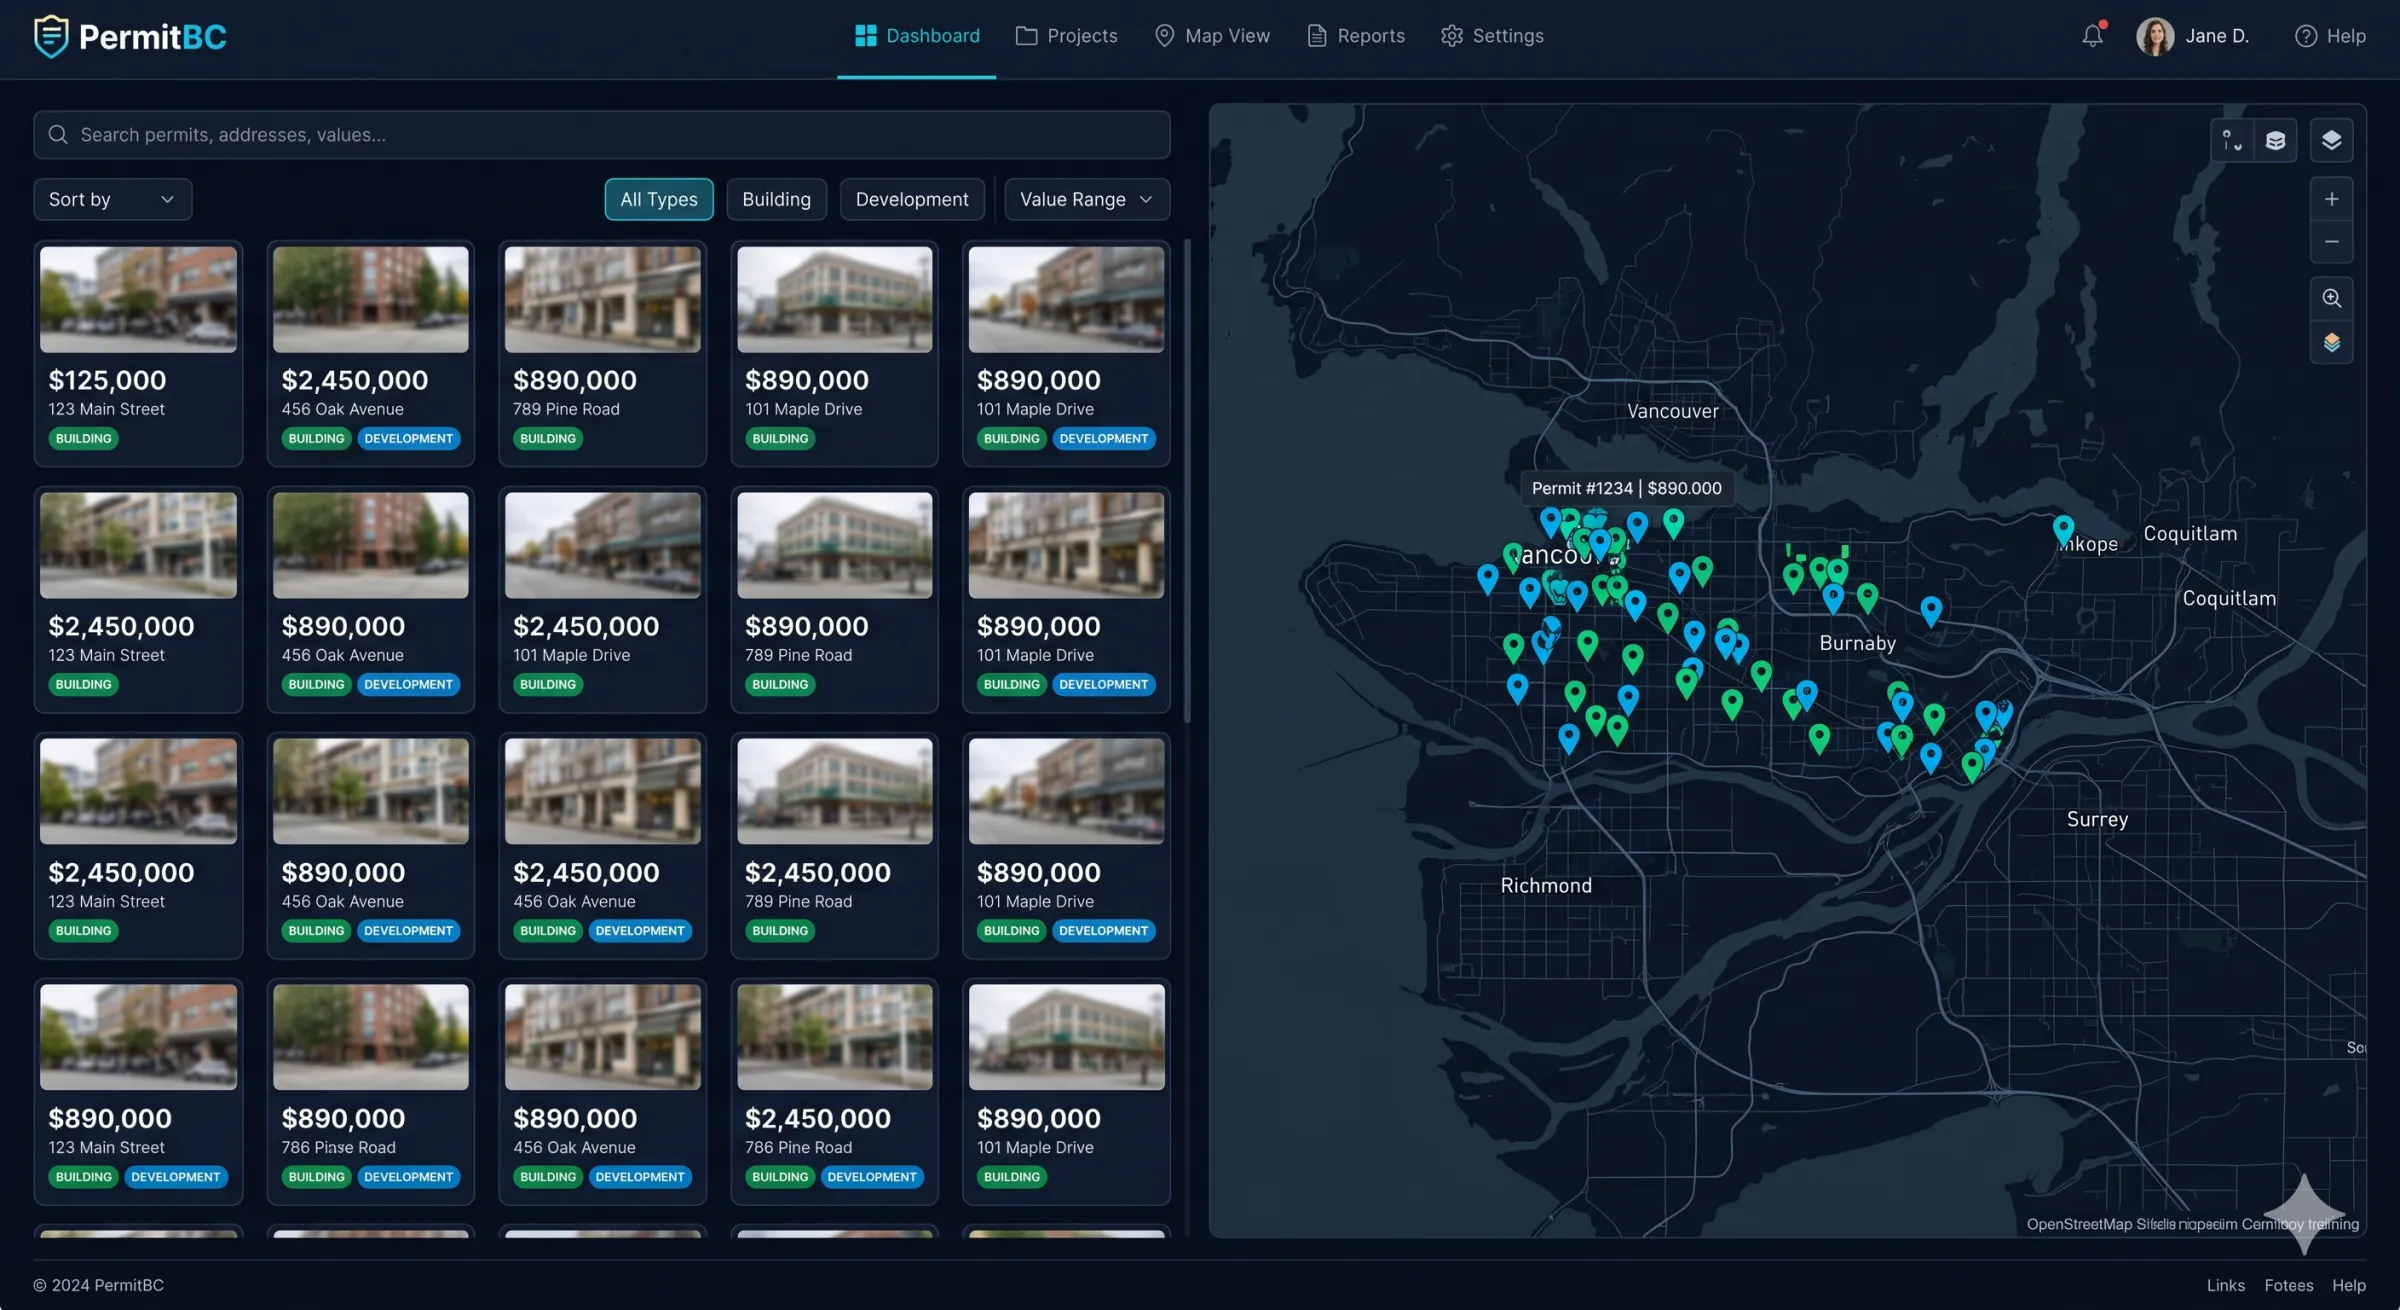The image size is (2400, 1310).
Task: Click the Links footer link
Action: point(2225,1285)
